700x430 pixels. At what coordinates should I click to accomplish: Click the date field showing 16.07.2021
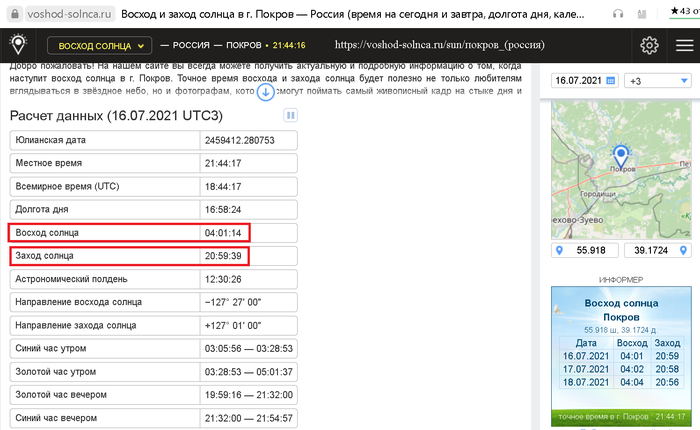[x=579, y=80]
